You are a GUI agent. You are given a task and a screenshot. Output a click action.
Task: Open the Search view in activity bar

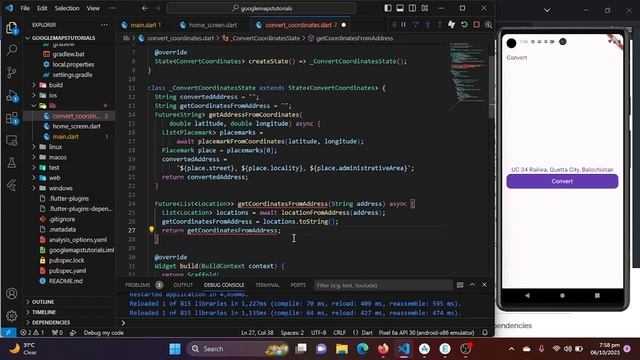tap(12, 50)
